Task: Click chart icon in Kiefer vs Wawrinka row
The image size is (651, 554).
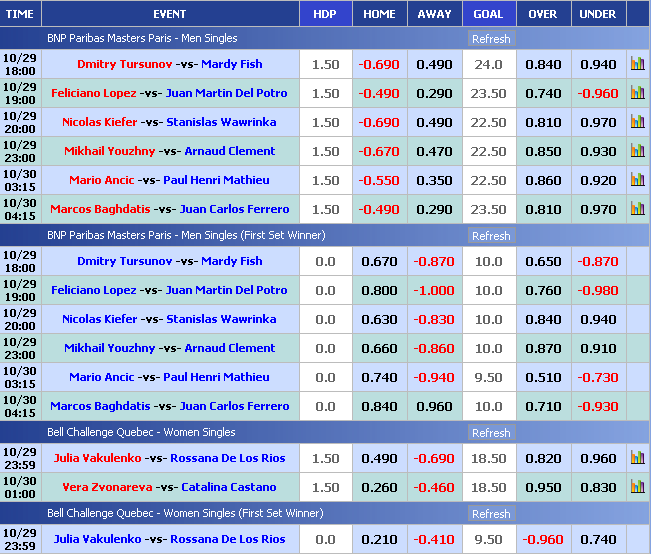Action: pos(637,122)
